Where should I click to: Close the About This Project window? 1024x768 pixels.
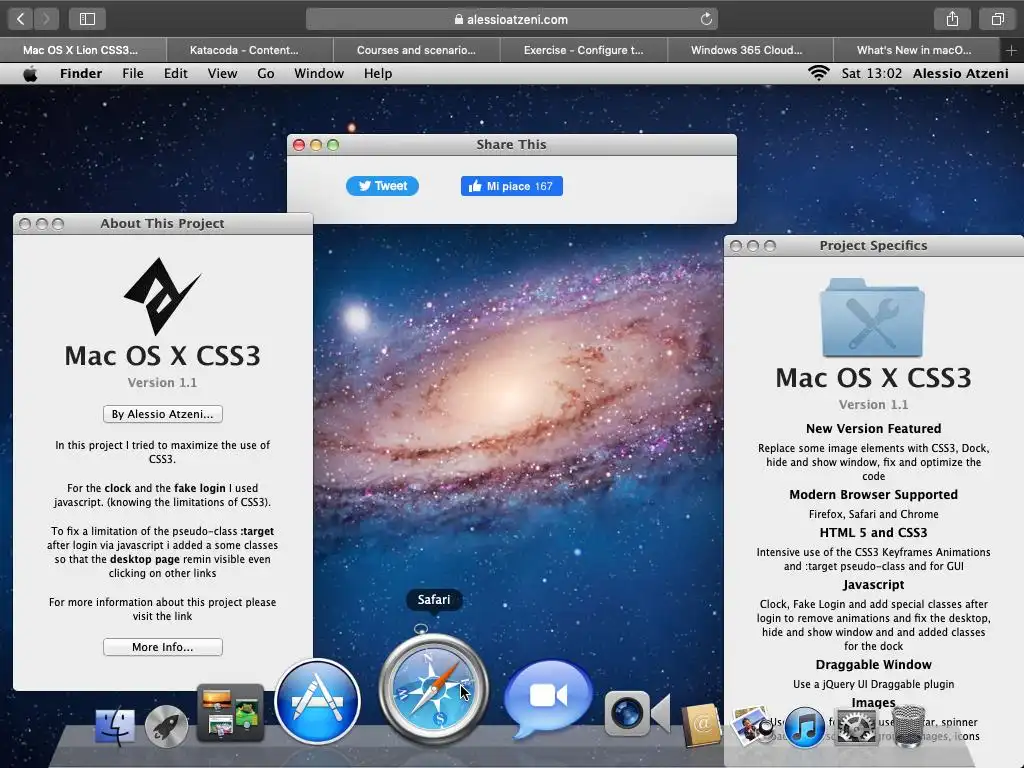(25, 224)
